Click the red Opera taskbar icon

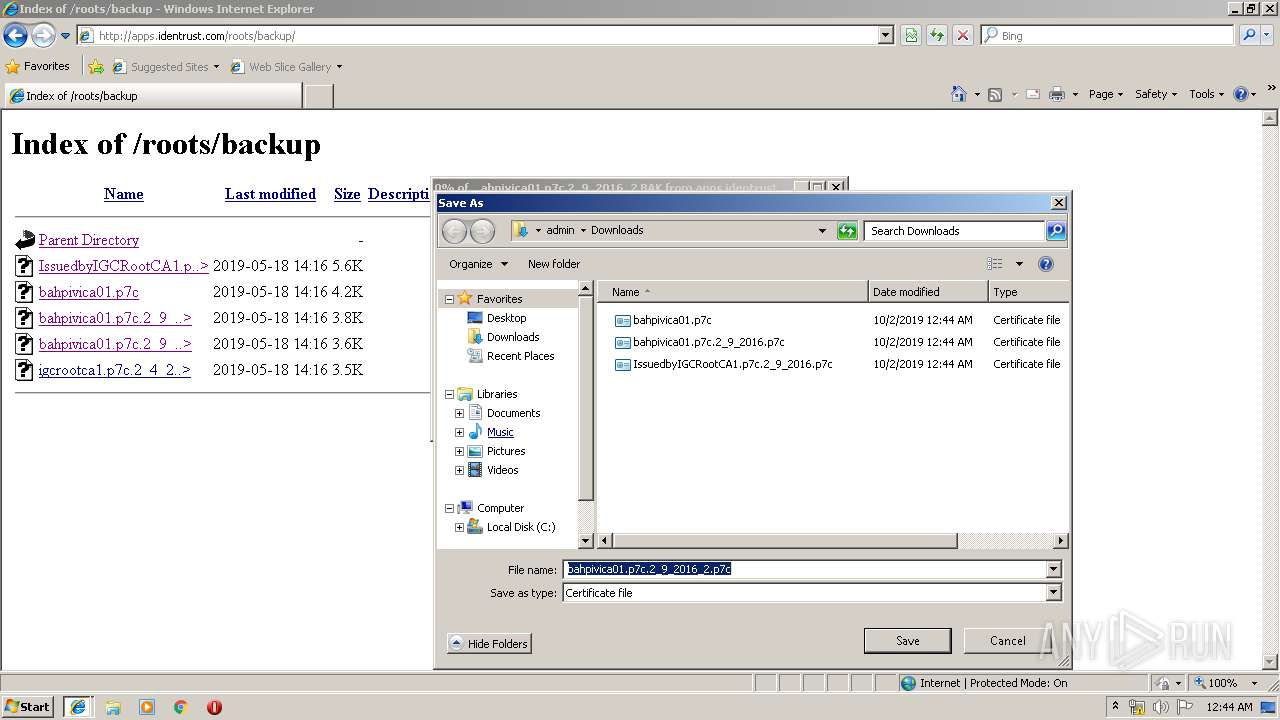tap(214, 707)
